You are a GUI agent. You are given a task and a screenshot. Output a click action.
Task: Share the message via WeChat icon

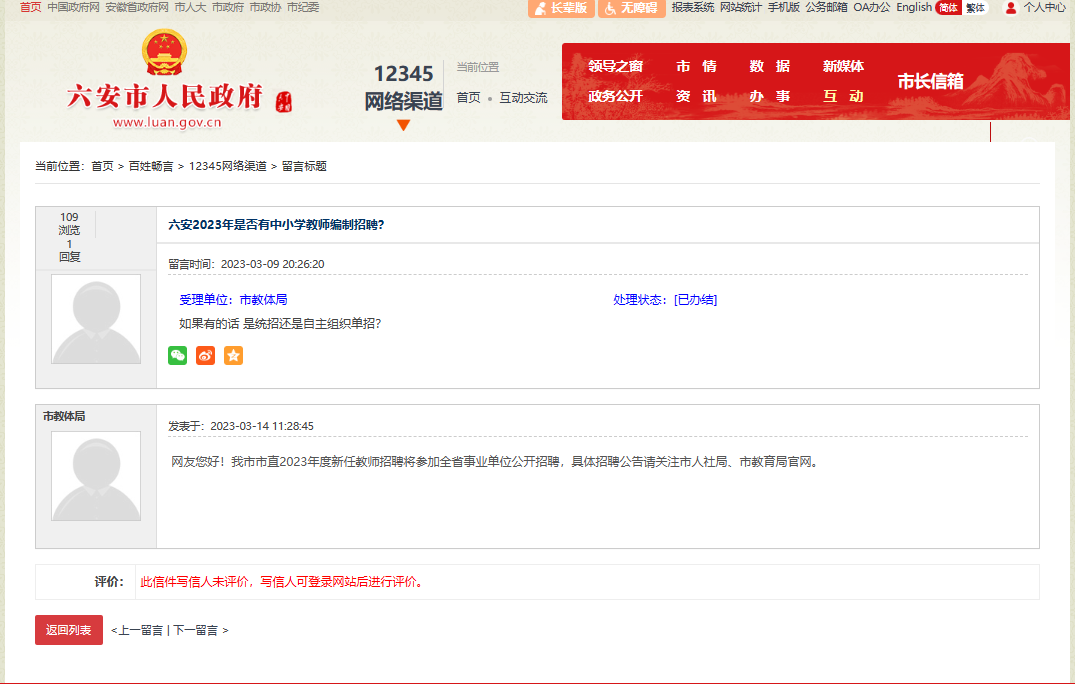point(177,355)
